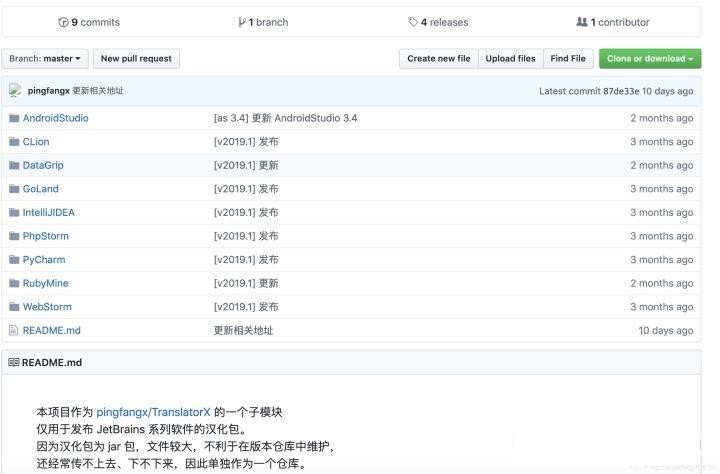Click the DataGrip folder icon
The width and height of the screenshot is (720, 474).
click(x=14, y=165)
